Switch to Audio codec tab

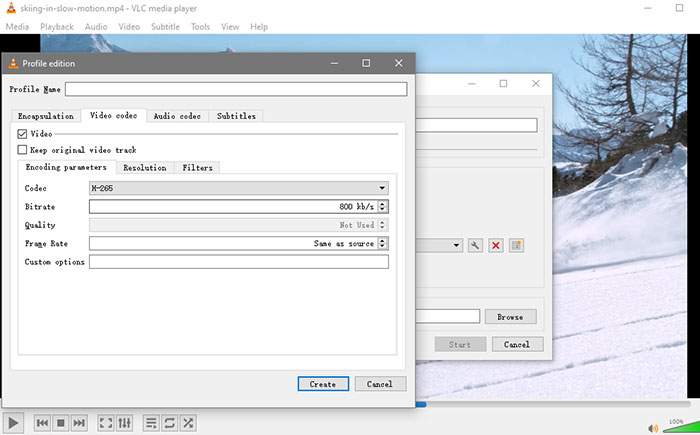(x=177, y=116)
